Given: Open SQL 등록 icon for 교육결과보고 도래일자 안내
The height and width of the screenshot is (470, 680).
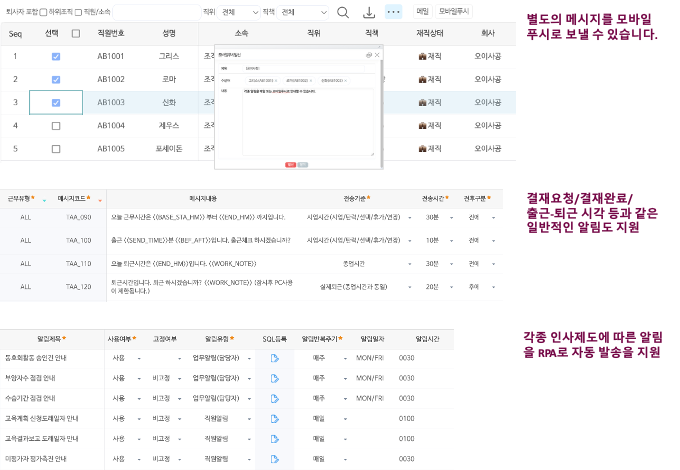Looking at the screenshot, I should click(275, 439).
